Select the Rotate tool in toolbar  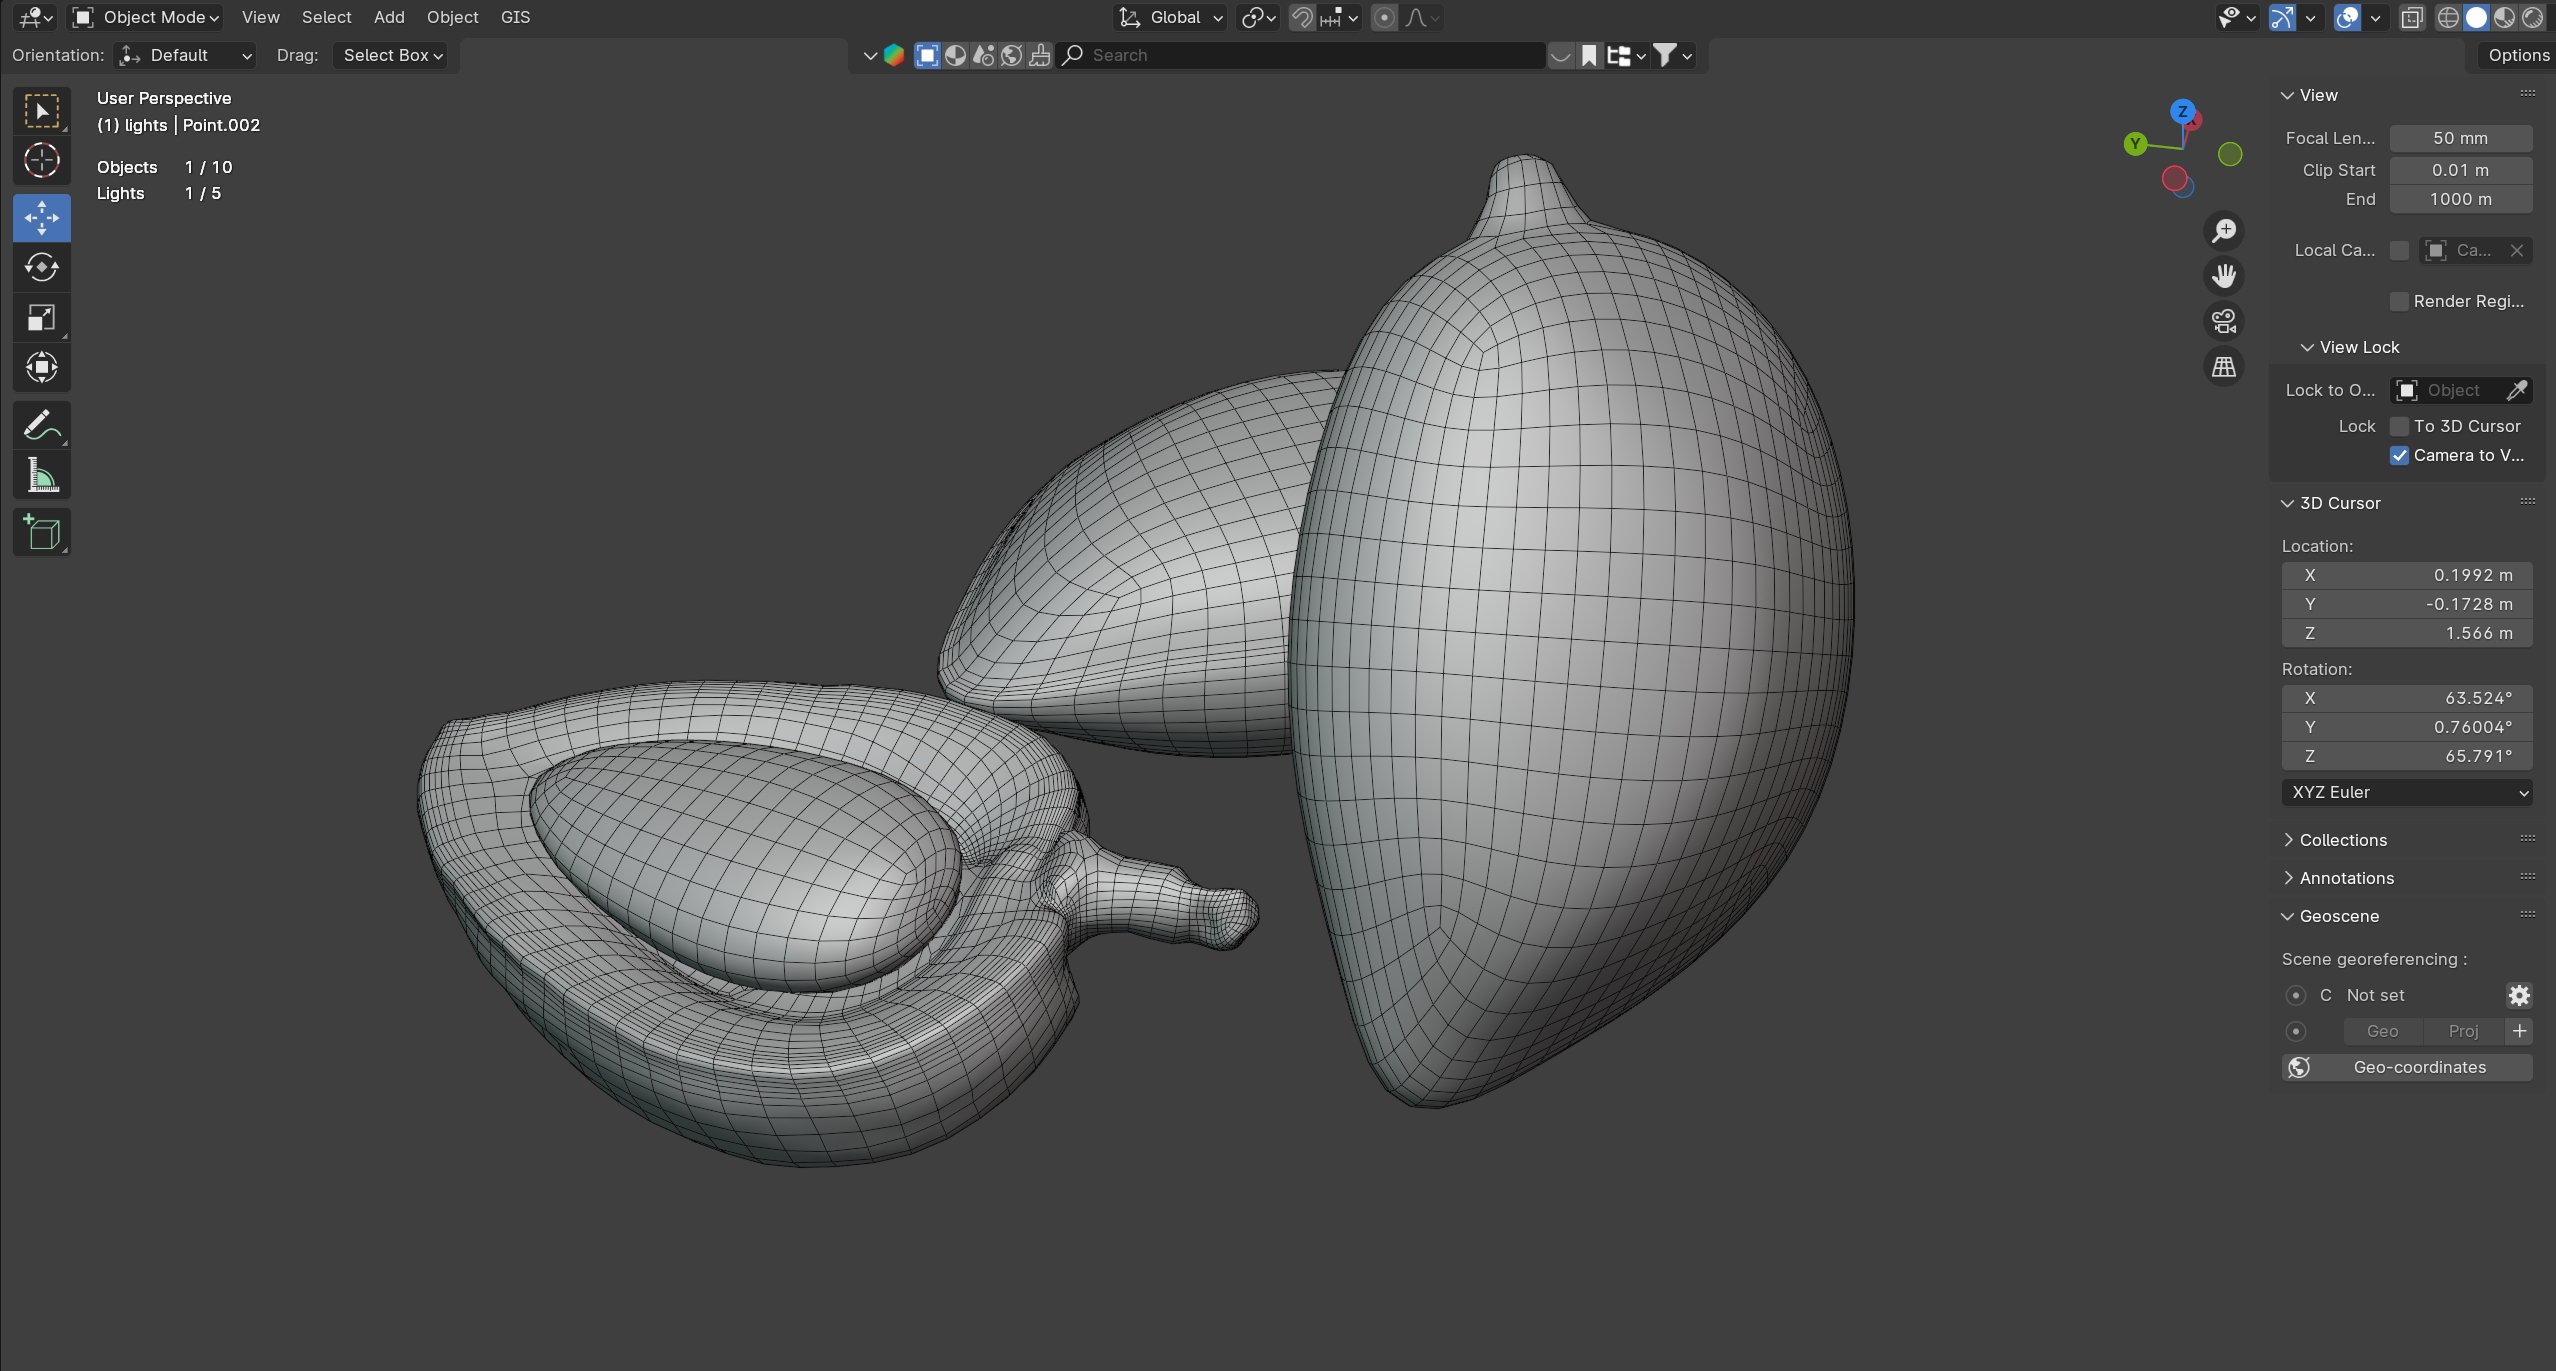(x=41, y=268)
